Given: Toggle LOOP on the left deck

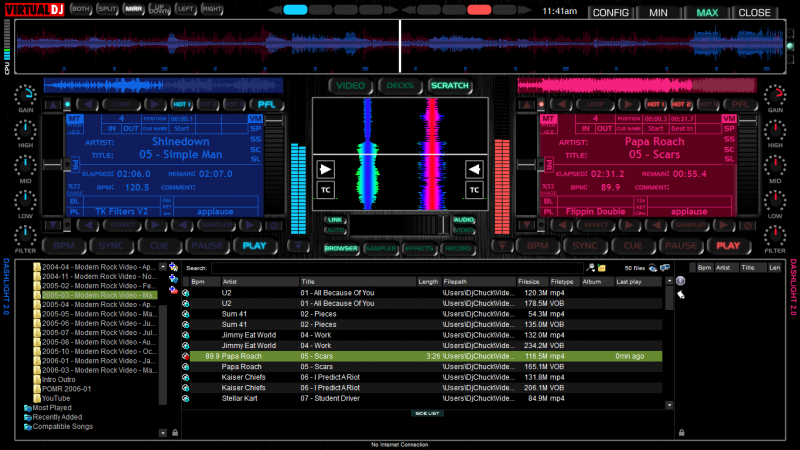Looking at the screenshot, I should (x=121, y=105).
